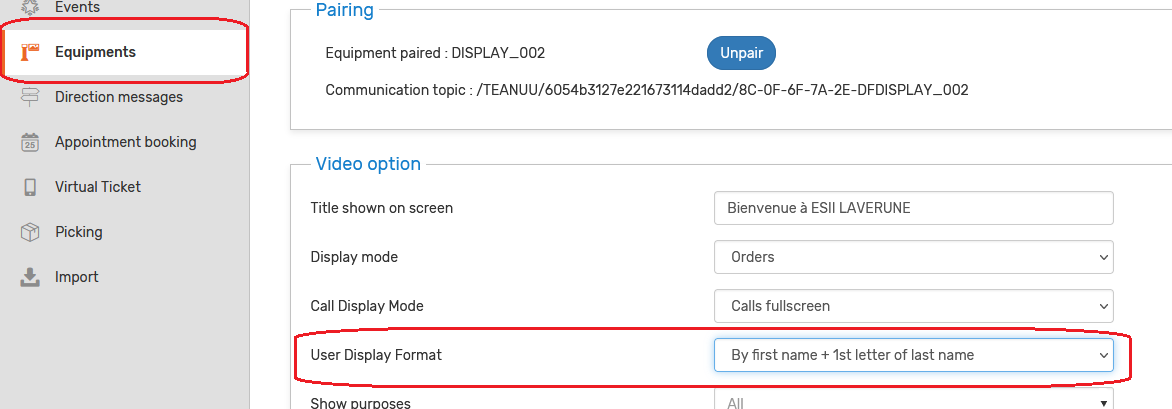Click the Virtual Ticket phone icon
Viewport: 1172px width, 409px height.
pos(30,187)
